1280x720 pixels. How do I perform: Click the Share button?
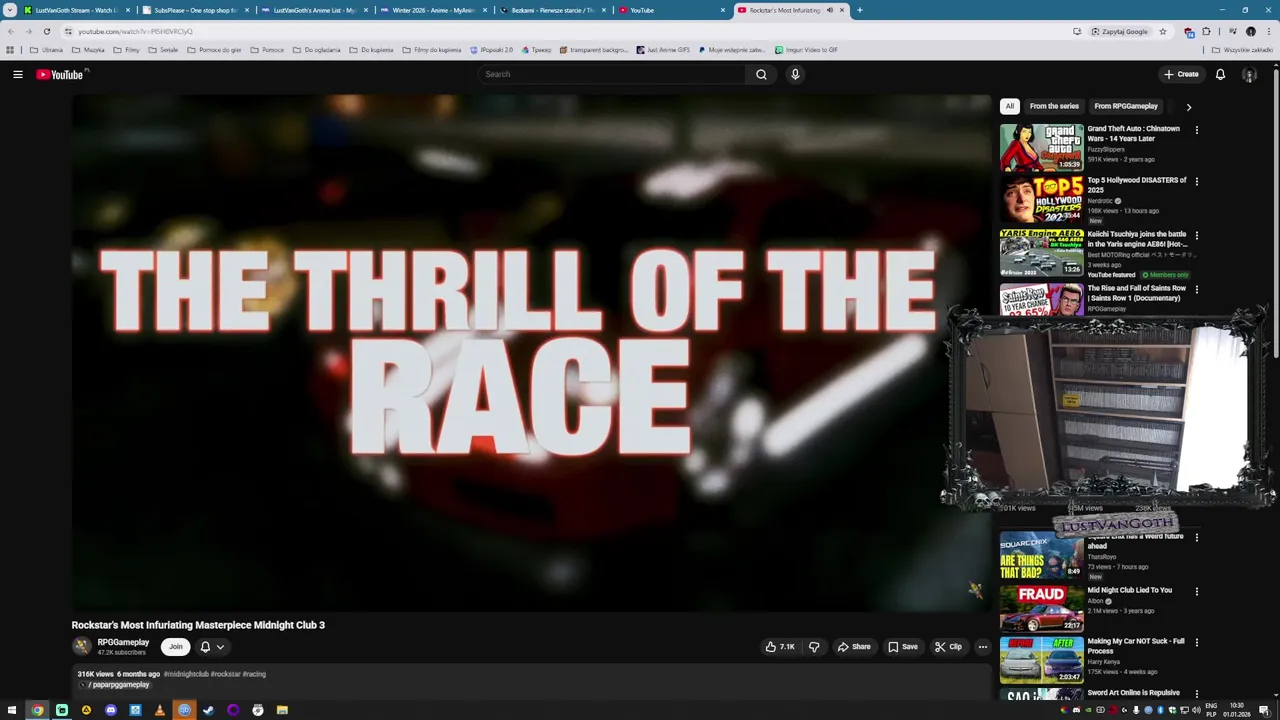(854, 647)
